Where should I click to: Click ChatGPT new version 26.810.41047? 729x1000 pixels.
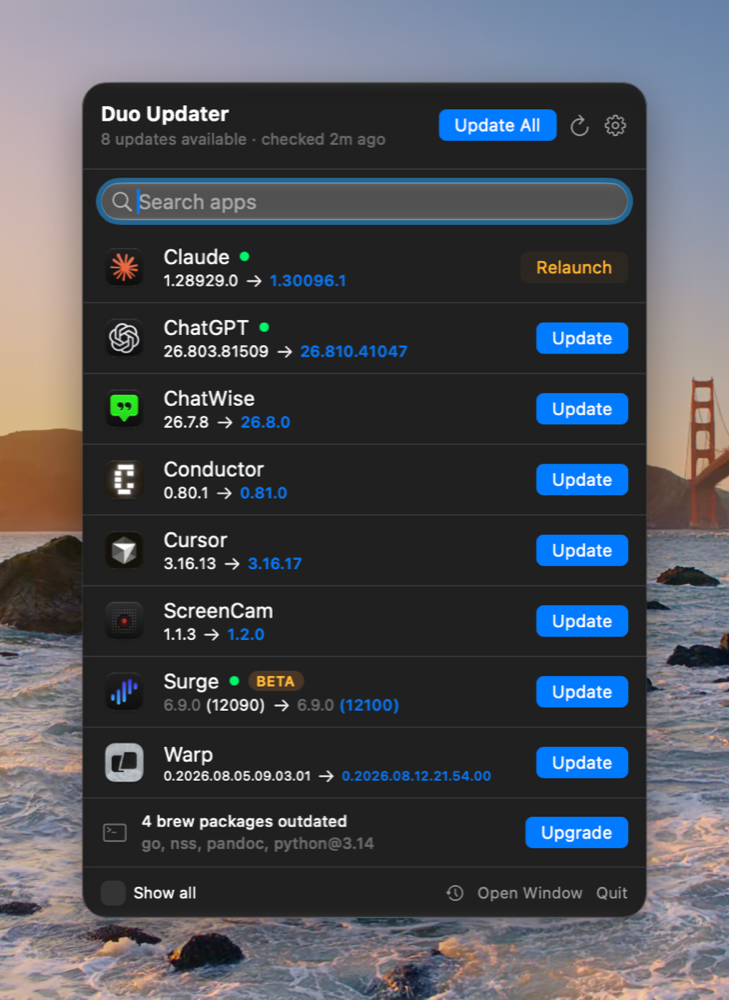[x=354, y=351]
